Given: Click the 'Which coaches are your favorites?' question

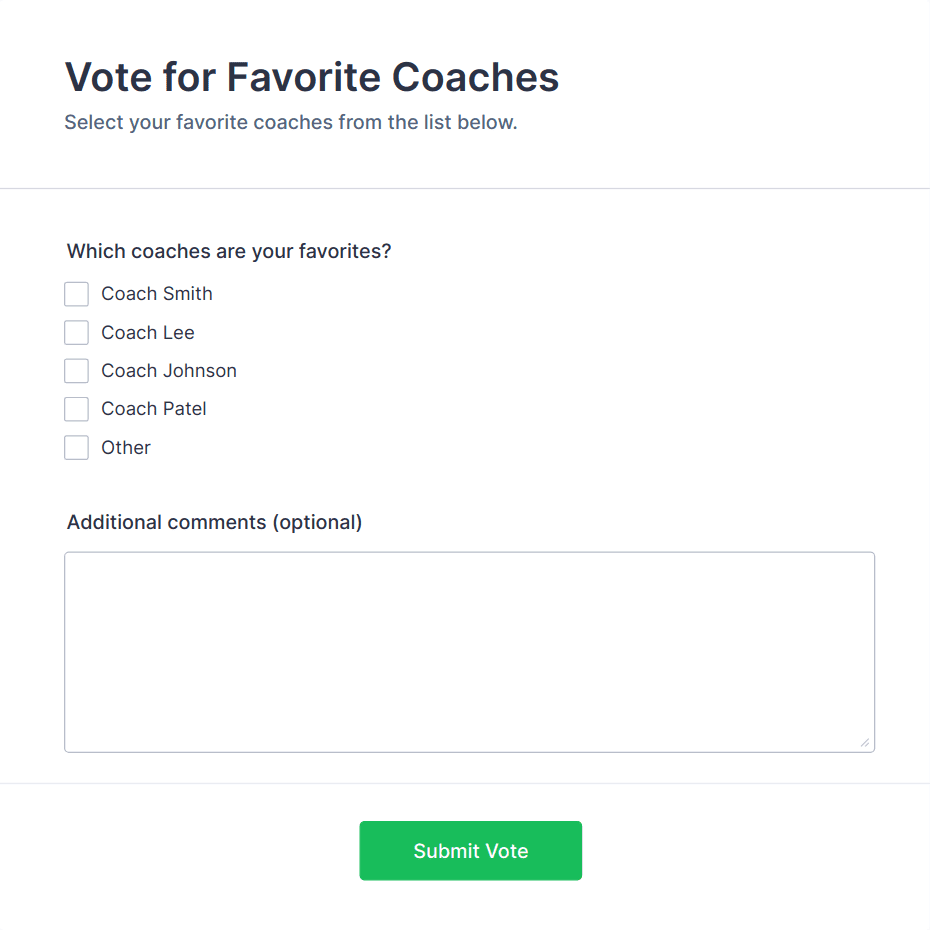Looking at the screenshot, I should coord(229,251).
